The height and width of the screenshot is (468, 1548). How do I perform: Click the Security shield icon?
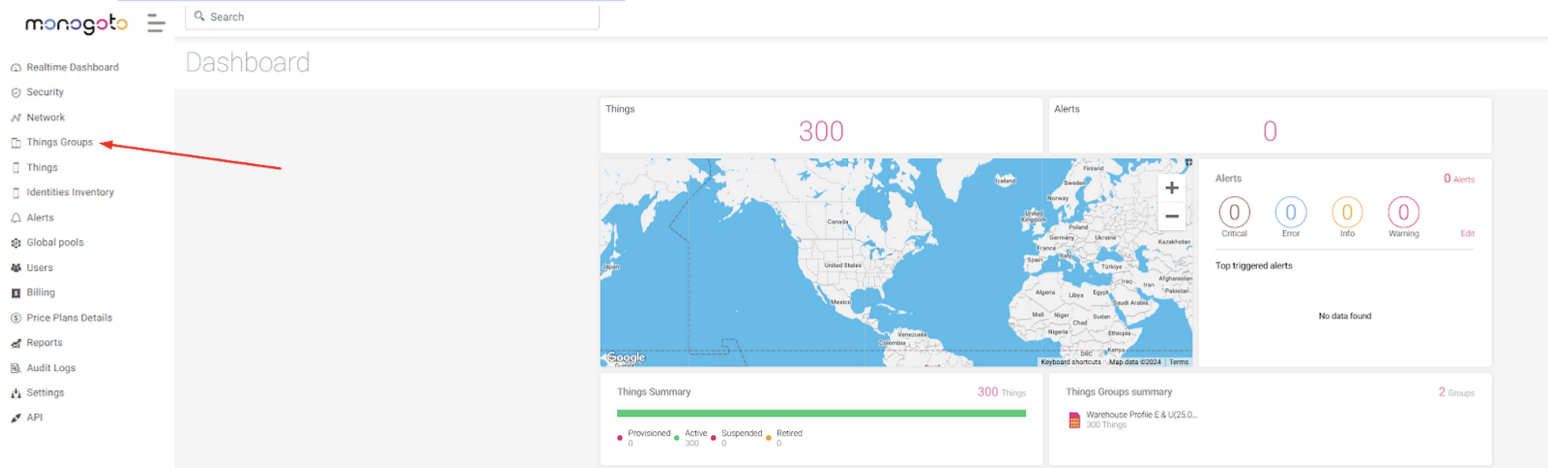pyautogui.click(x=16, y=92)
